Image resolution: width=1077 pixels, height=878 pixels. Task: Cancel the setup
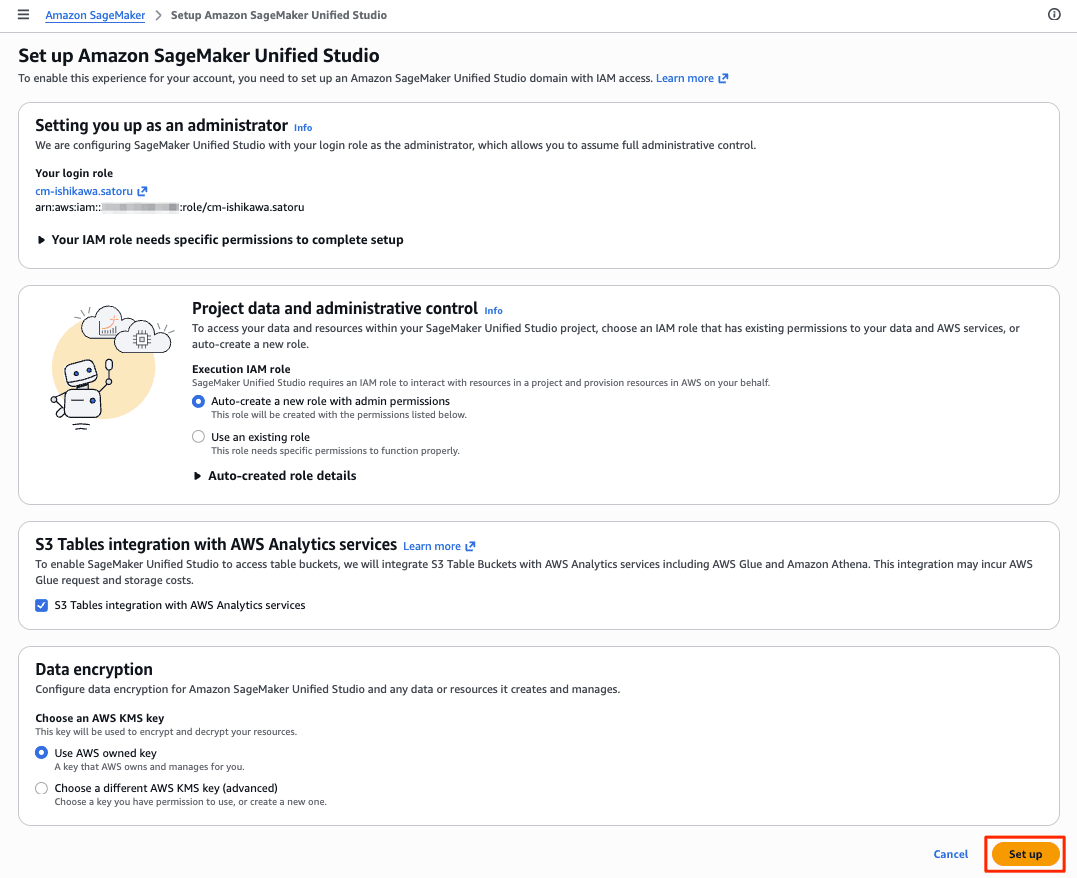(x=951, y=854)
